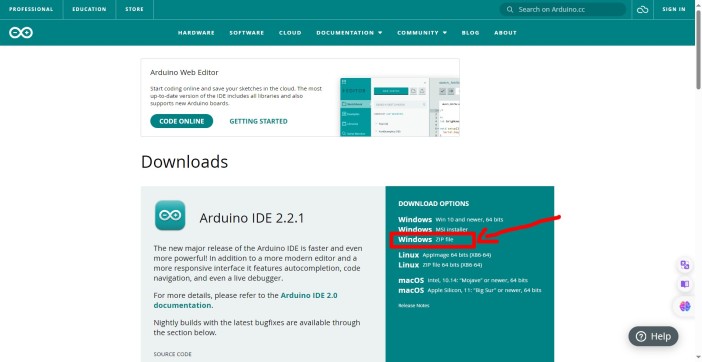Expand the Community dropdown menu
Image resolution: width=702 pixels, height=362 pixels.
click(422, 33)
